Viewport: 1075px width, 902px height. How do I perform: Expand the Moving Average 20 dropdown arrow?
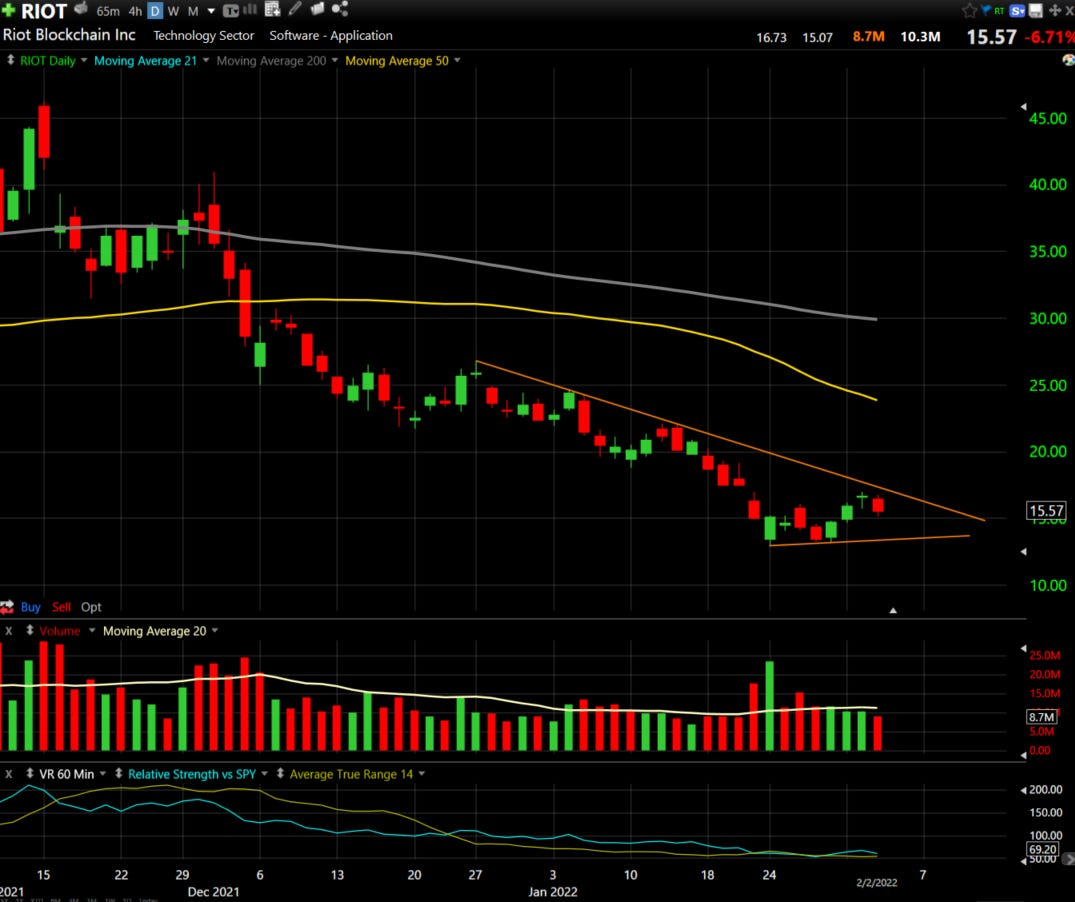click(215, 631)
